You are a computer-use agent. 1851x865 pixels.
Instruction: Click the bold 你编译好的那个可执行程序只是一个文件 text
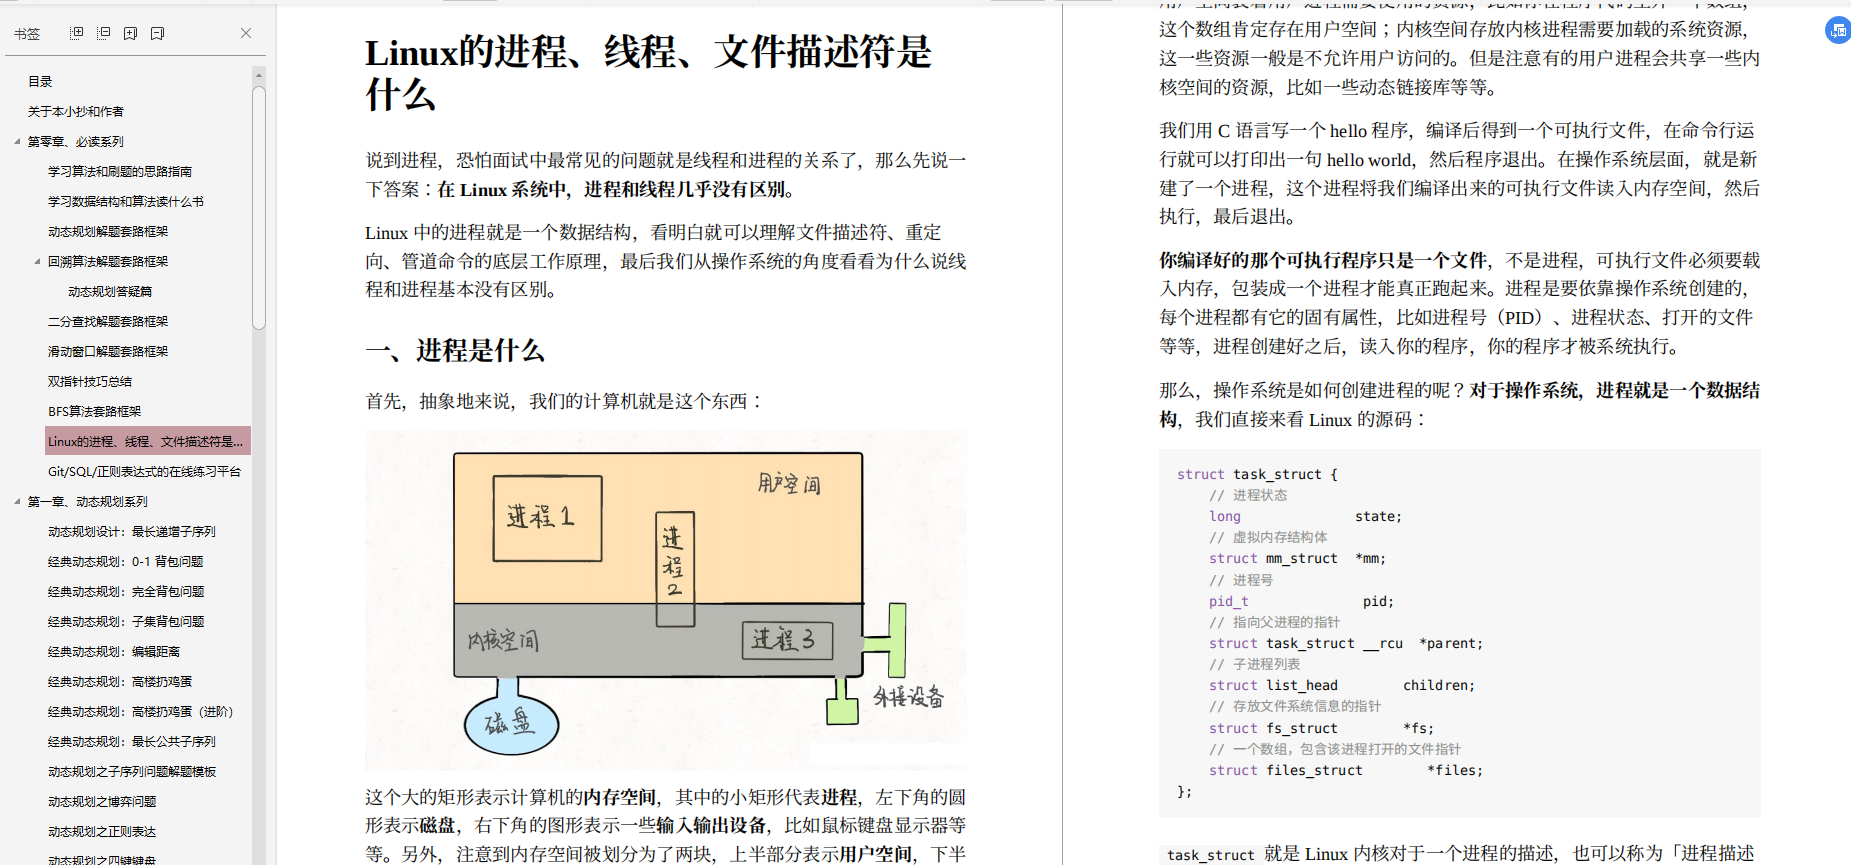(x=1323, y=260)
